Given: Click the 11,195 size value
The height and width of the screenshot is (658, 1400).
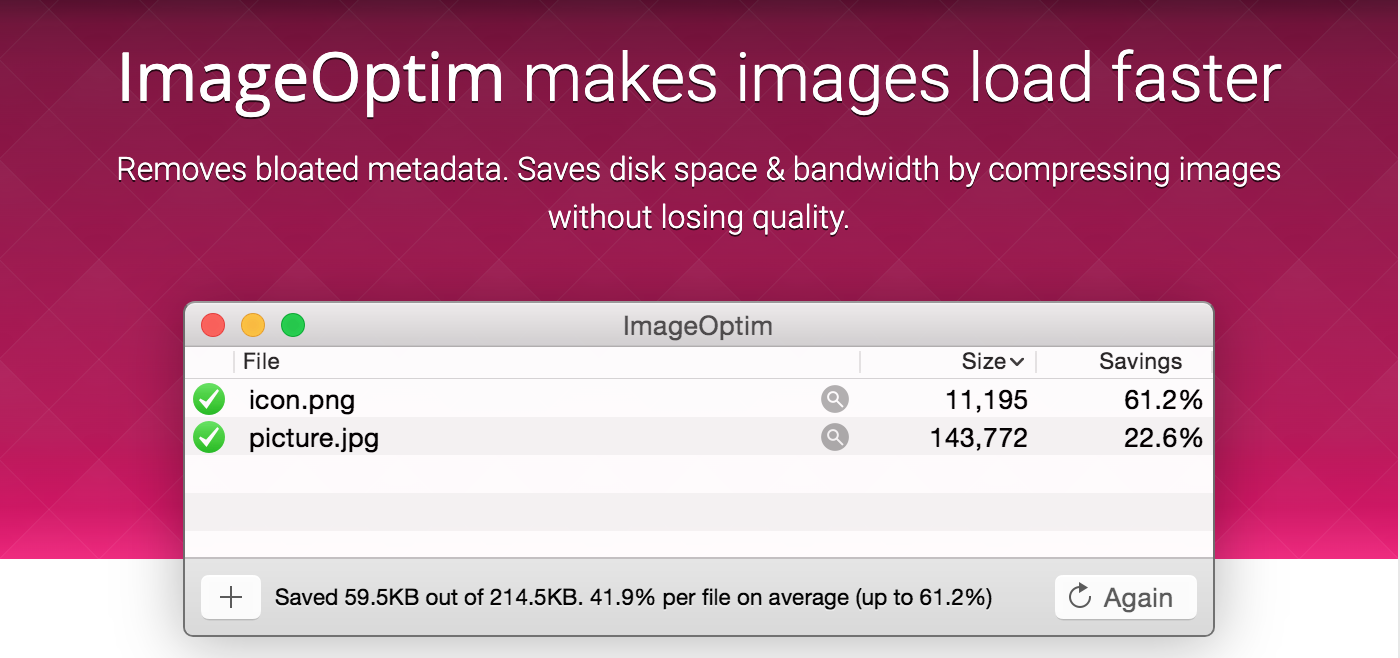Looking at the screenshot, I should [x=986, y=401].
